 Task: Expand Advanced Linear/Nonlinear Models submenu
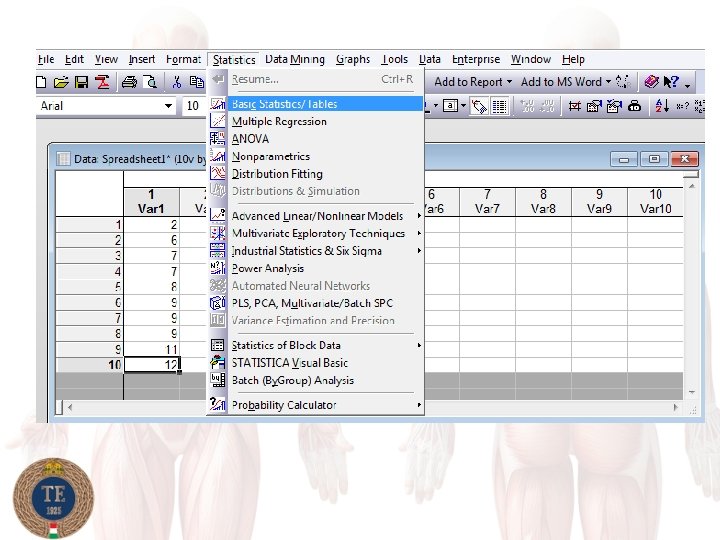(x=419, y=216)
